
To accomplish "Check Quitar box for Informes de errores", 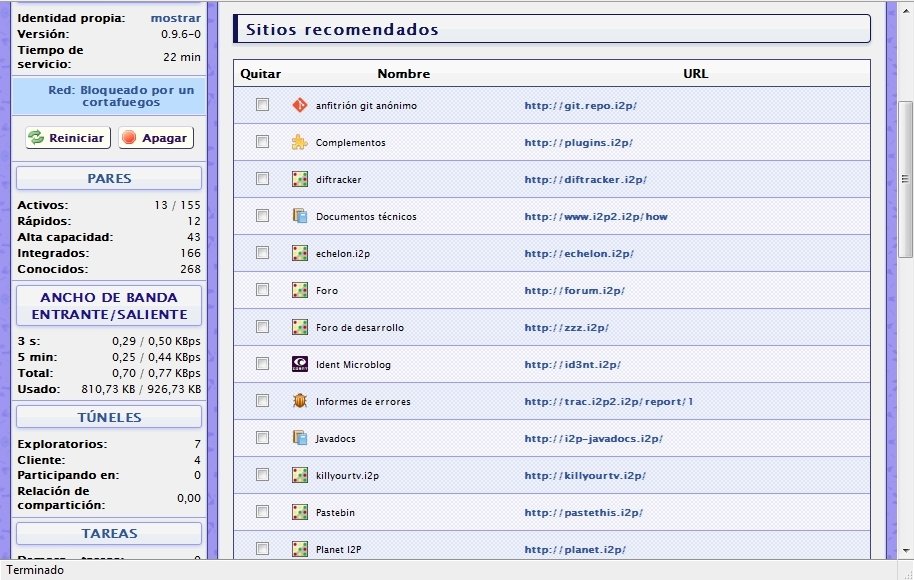I will pyautogui.click(x=262, y=400).
